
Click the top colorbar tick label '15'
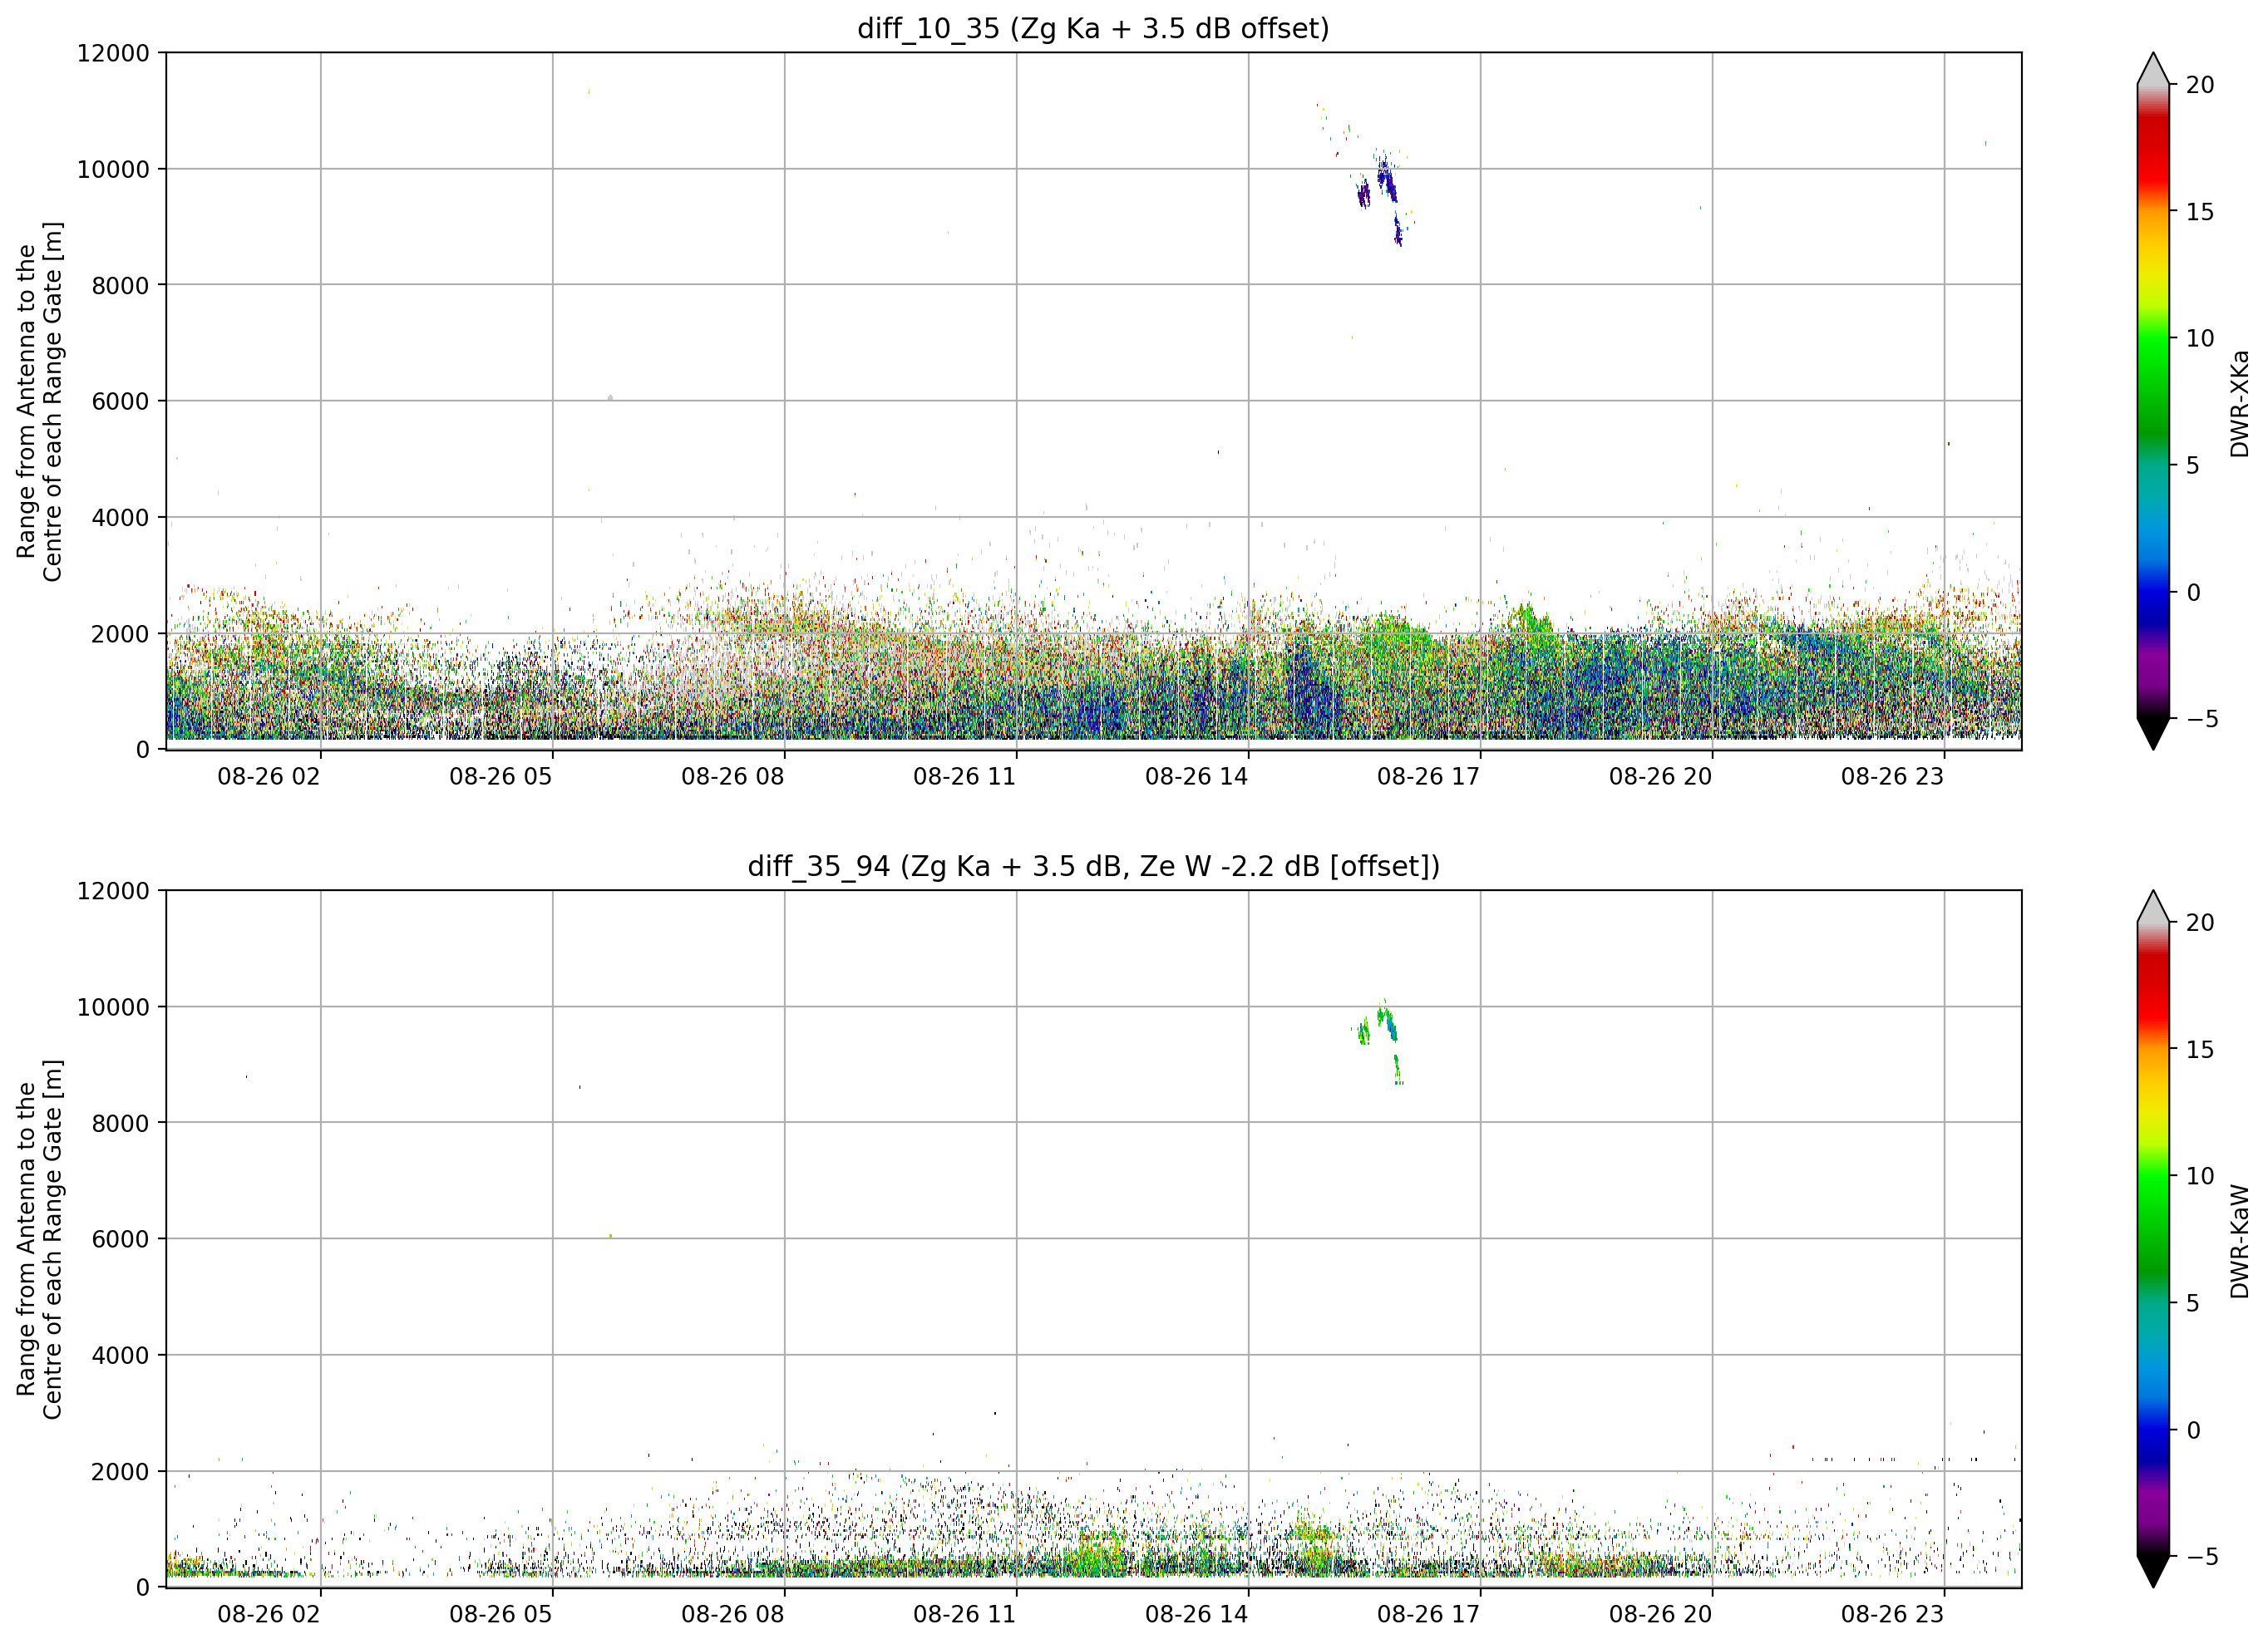2200,212
